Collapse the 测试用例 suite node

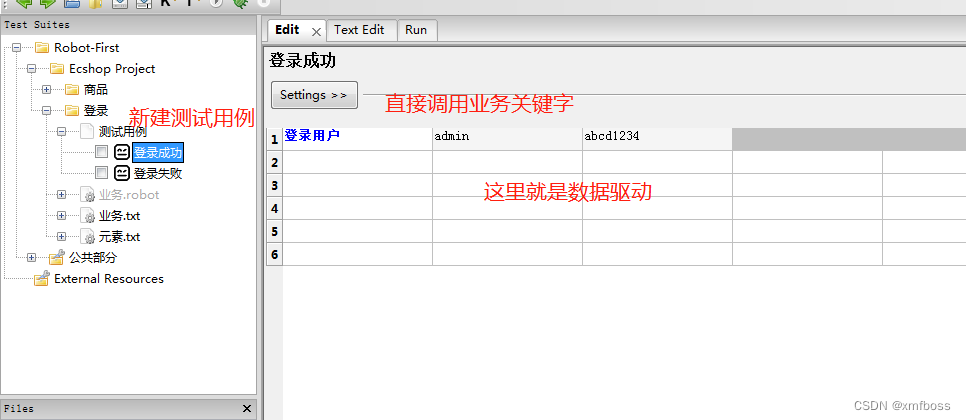[62, 132]
